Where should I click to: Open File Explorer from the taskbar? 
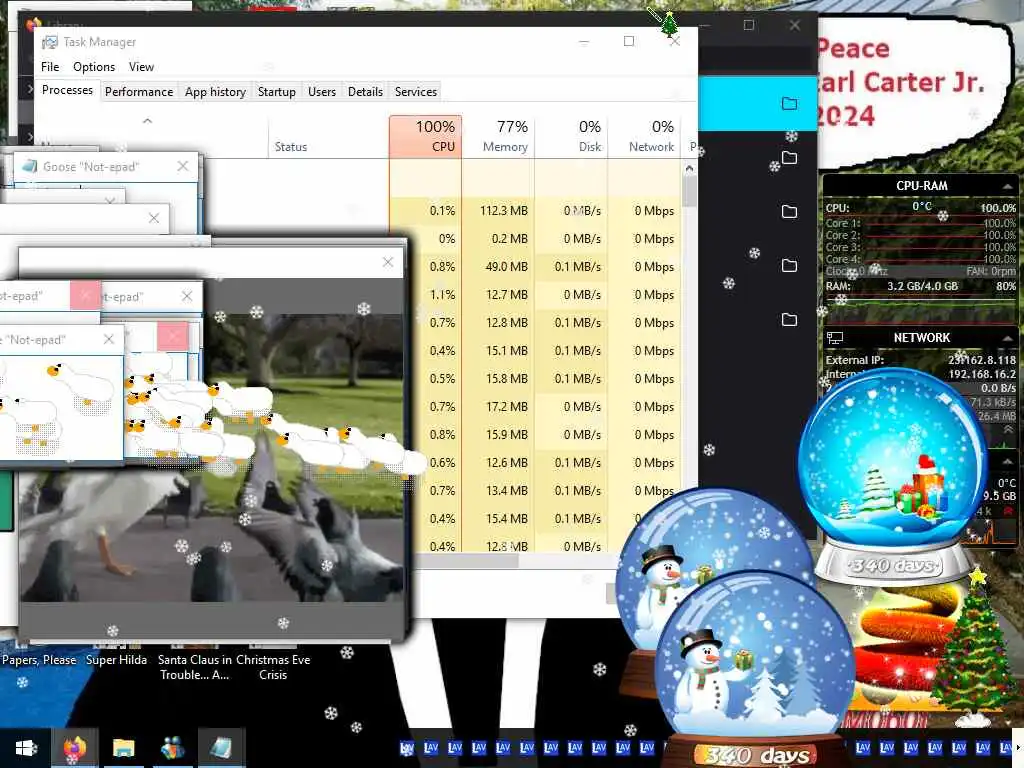coord(123,748)
